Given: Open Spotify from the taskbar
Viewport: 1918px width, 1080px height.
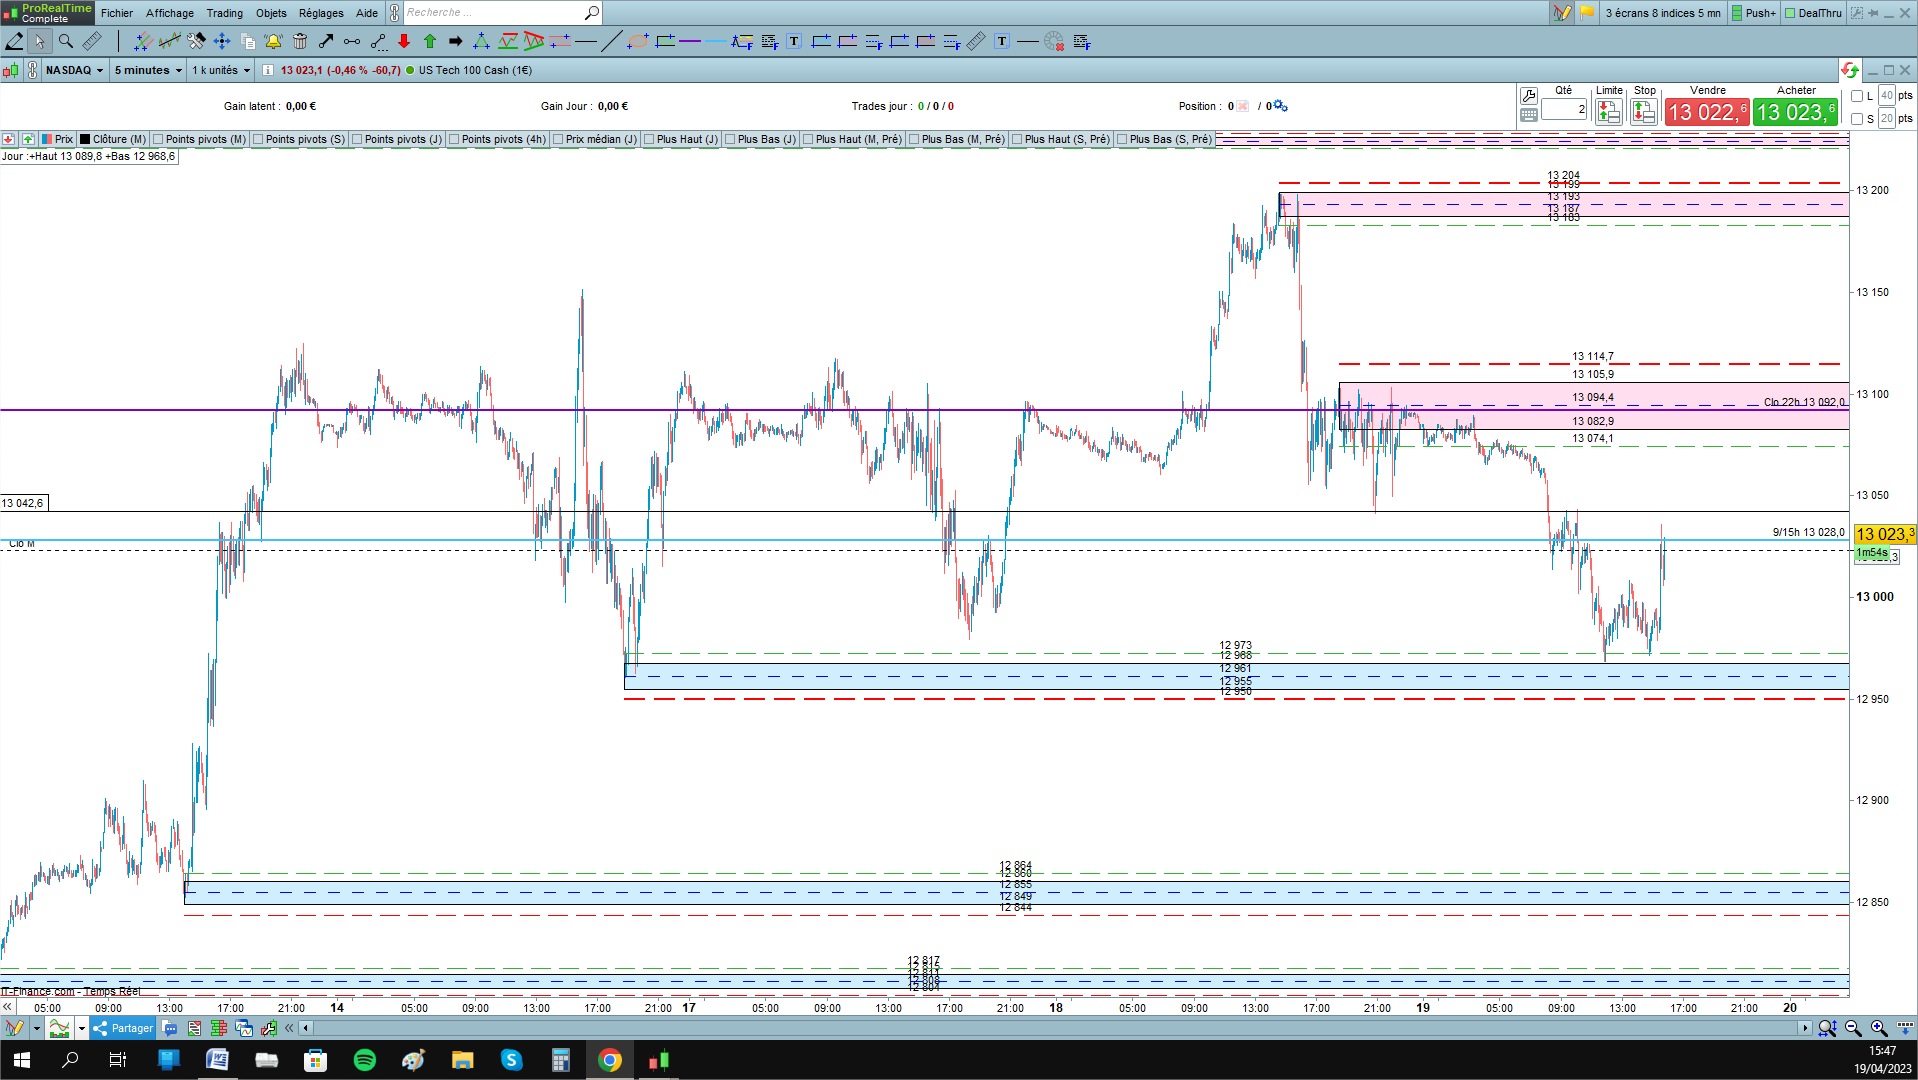Looking at the screenshot, I should point(365,1060).
